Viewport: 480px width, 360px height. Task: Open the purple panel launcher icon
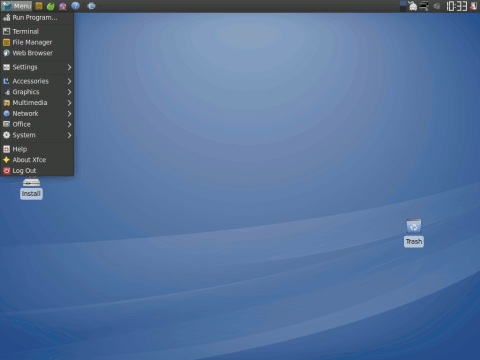[63, 6]
